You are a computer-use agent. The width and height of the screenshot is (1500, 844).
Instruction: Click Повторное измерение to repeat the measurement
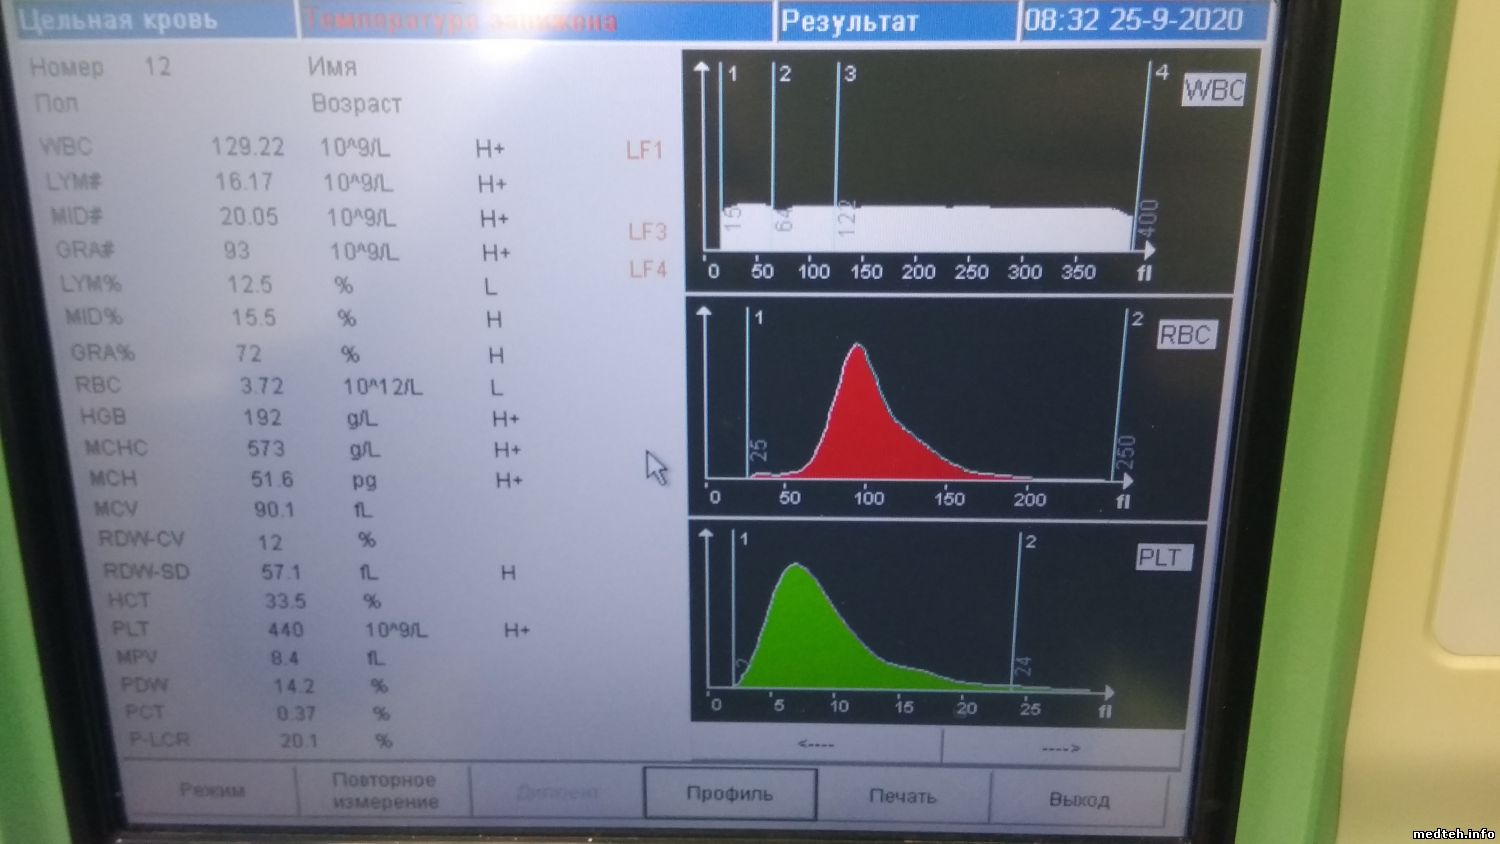[384, 790]
